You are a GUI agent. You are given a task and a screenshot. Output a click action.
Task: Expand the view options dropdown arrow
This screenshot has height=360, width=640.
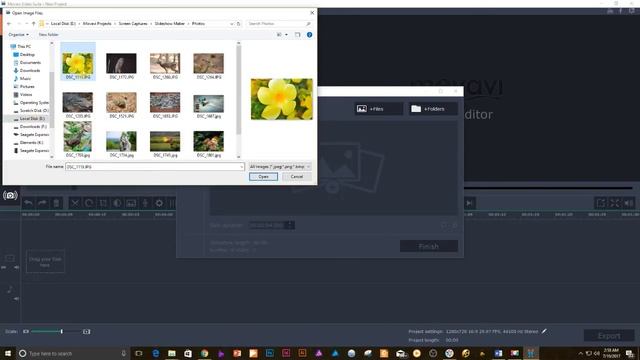tap(287, 35)
